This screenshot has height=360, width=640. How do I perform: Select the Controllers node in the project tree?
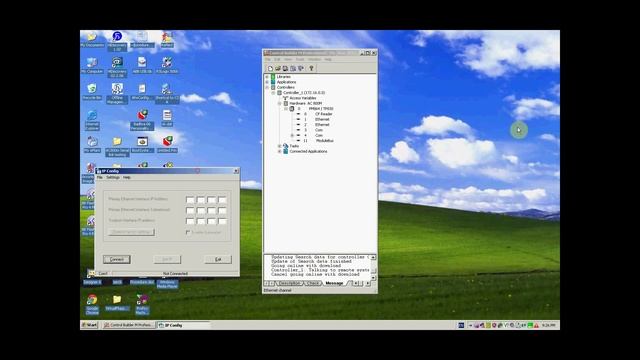coord(286,87)
